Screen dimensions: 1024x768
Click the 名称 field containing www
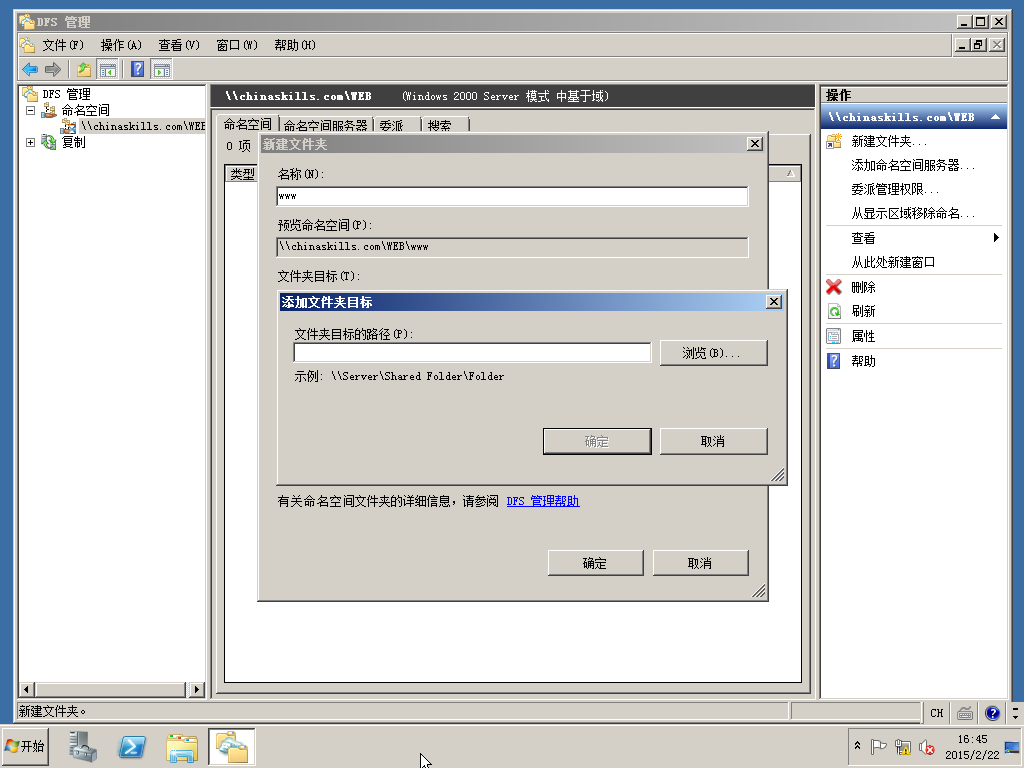click(513, 196)
